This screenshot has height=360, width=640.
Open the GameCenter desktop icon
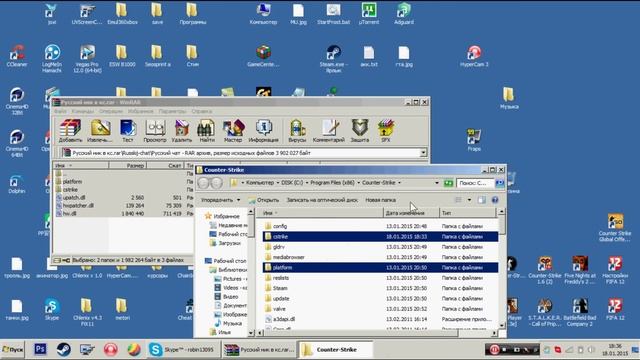pos(263,56)
